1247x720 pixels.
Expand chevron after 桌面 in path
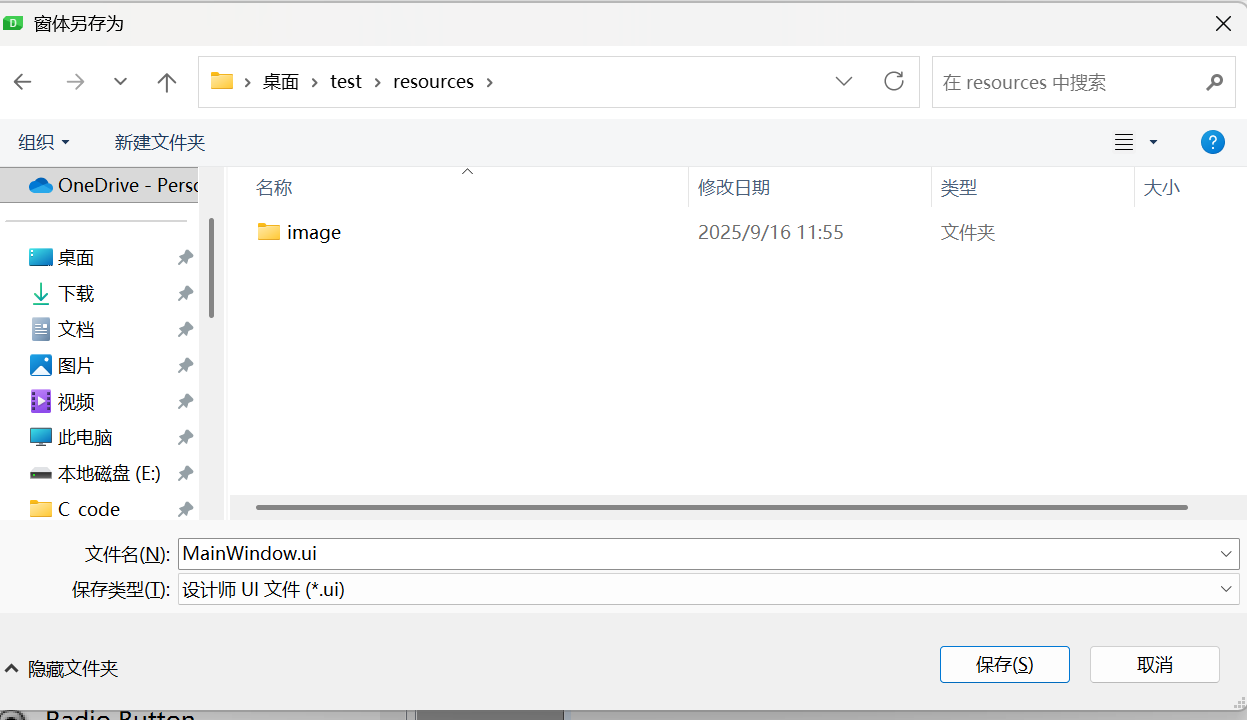tap(315, 82)
